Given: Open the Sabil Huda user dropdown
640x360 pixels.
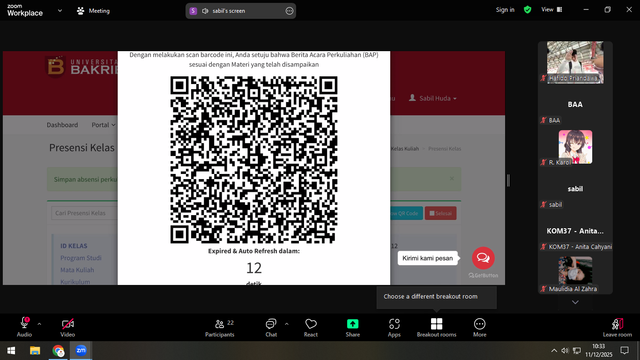Looking at the screenshot, I should [433, 98].
